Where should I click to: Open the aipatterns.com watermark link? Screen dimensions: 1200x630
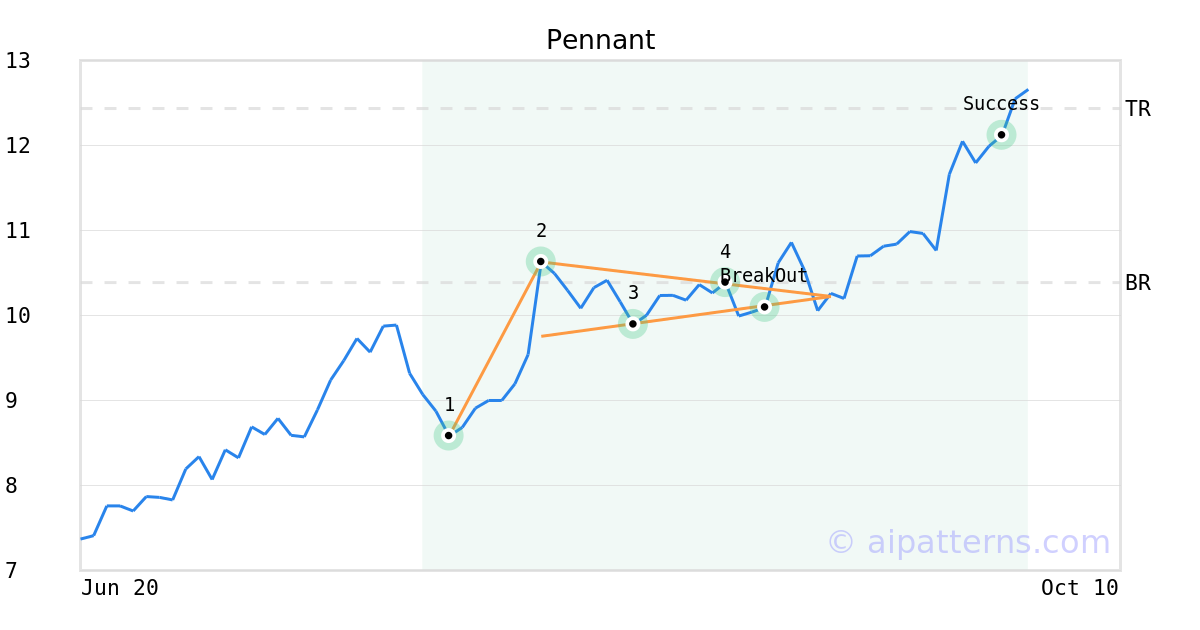pyautogui.click(x=968, y=542)
